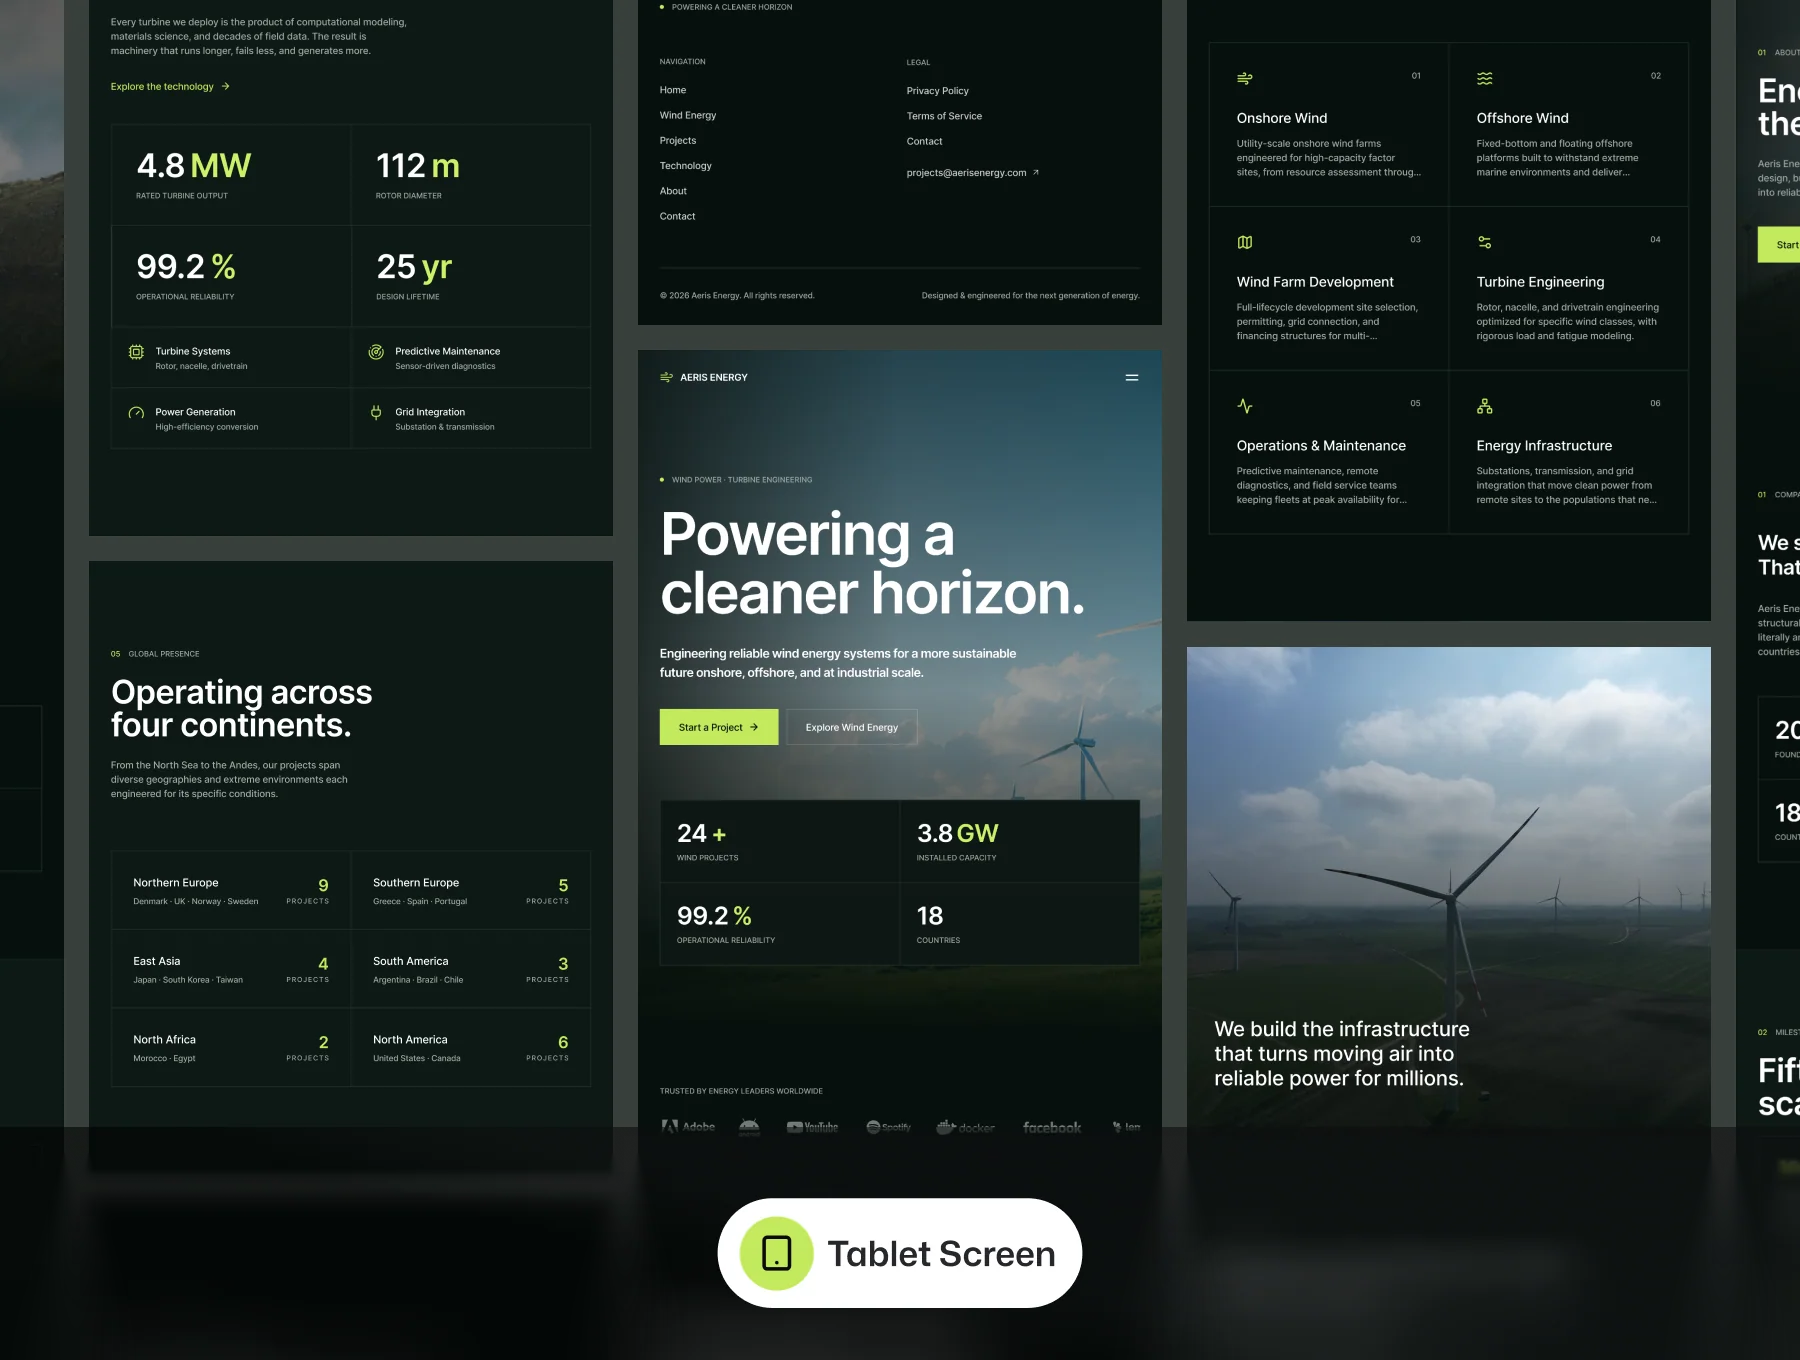The height and width of the screenshot is (1360, 1800).
Task: Click the Predictive Maintenance target icon
Action: tap(376, 352)
